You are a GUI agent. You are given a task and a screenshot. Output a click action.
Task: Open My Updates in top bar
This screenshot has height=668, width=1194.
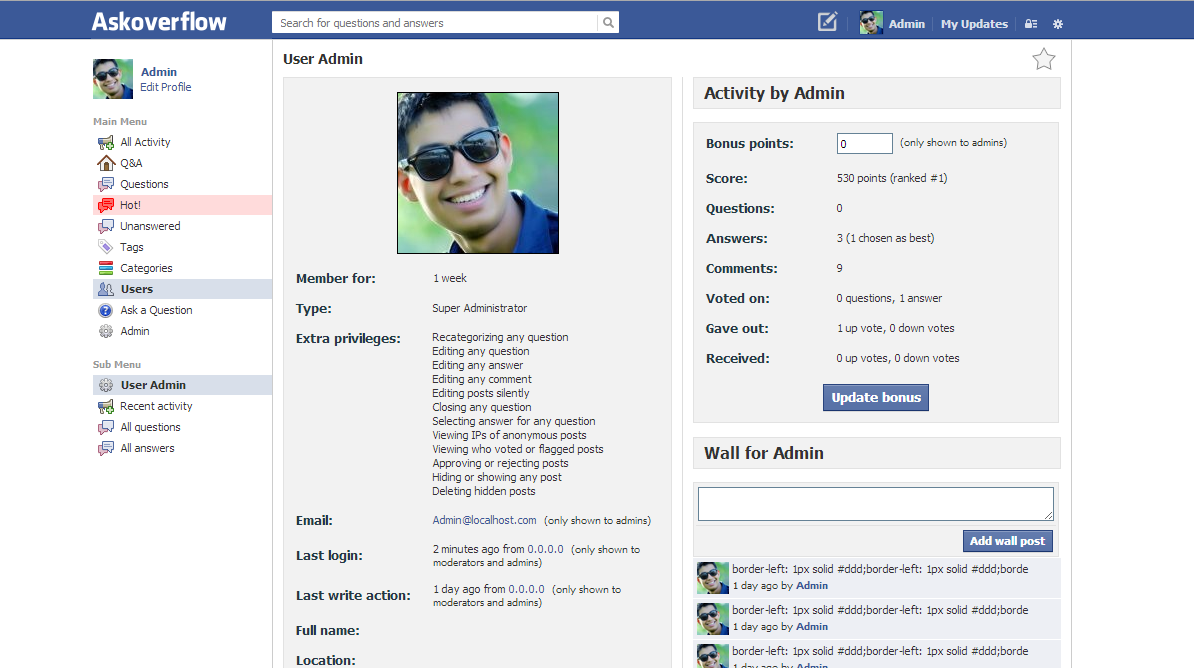tap(973, 24)
